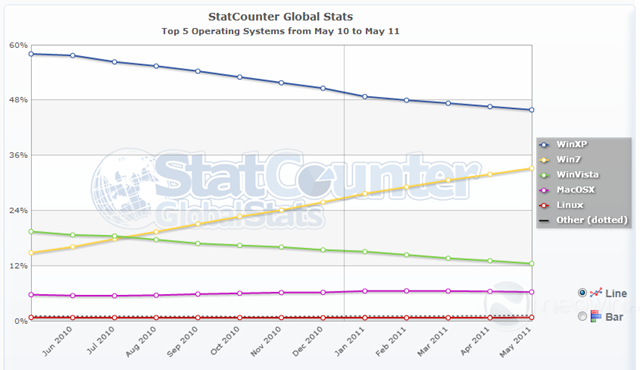Click the WinVista green legend marker

tap(544, 175)
